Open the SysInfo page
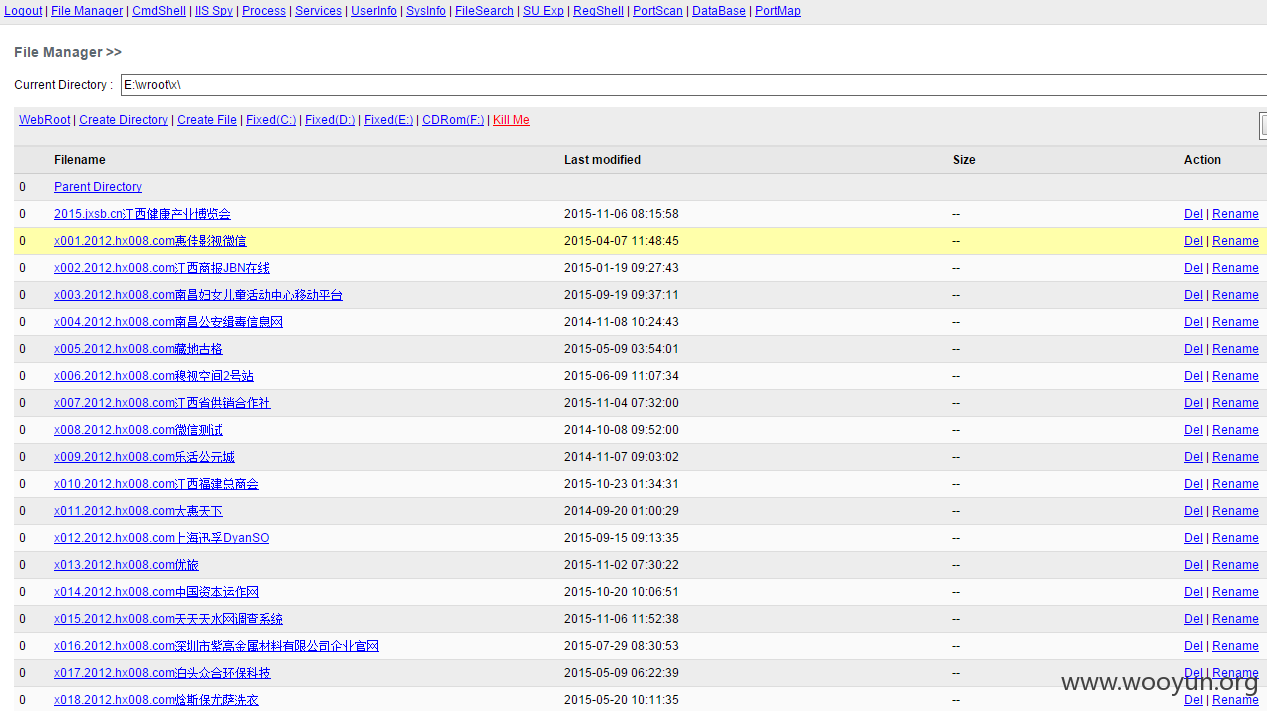The image size is (1267, 711). tap(426, 11)
